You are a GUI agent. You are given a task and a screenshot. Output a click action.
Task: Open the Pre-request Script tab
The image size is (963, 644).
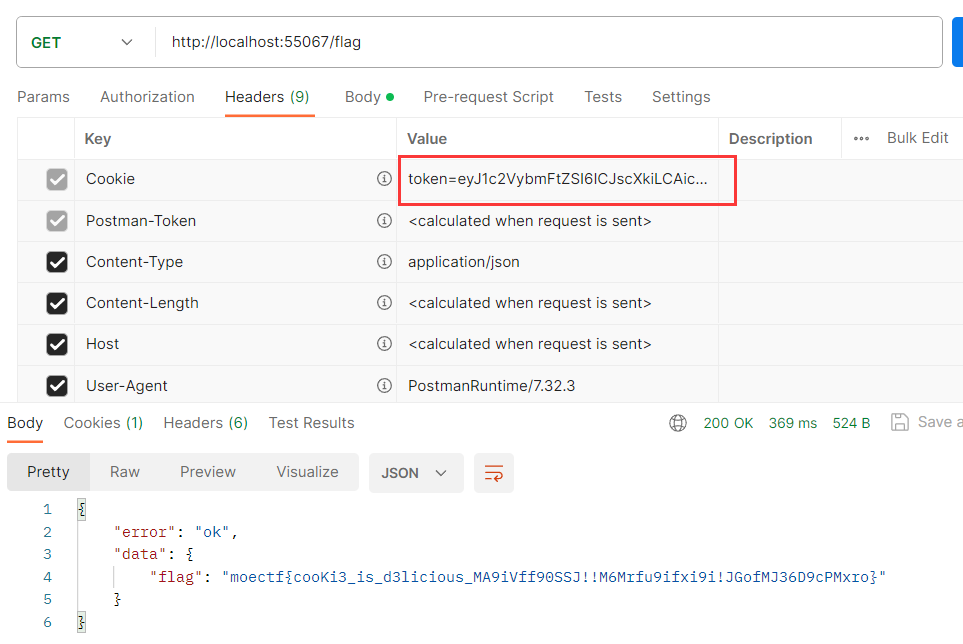point(488,97)
